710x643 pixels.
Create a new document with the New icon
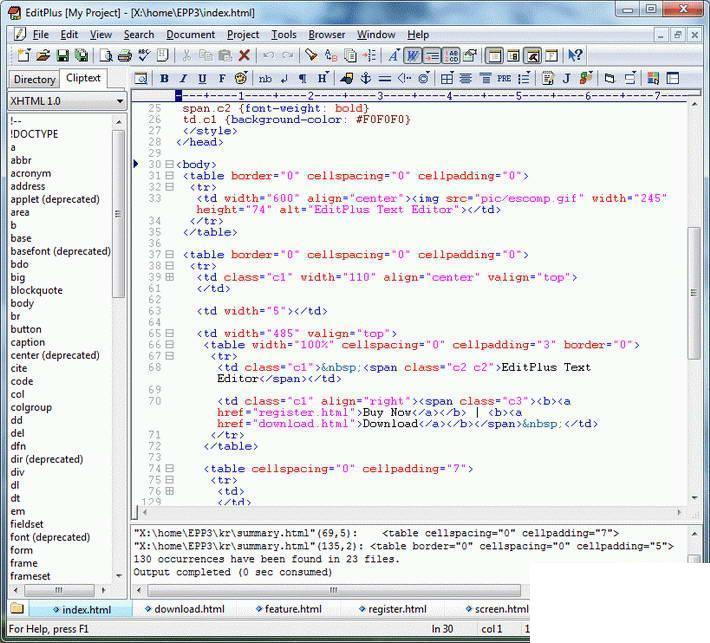[24, 55]
